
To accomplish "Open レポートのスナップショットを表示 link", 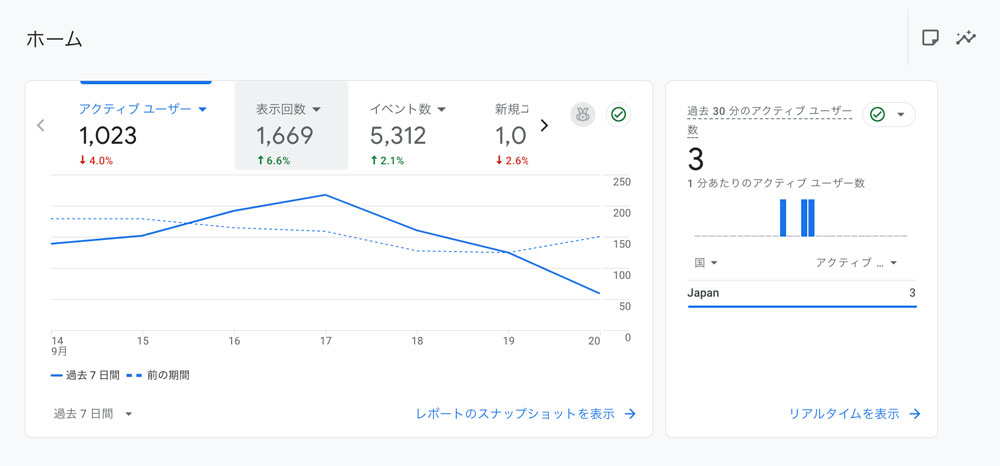I will [515, 414].
